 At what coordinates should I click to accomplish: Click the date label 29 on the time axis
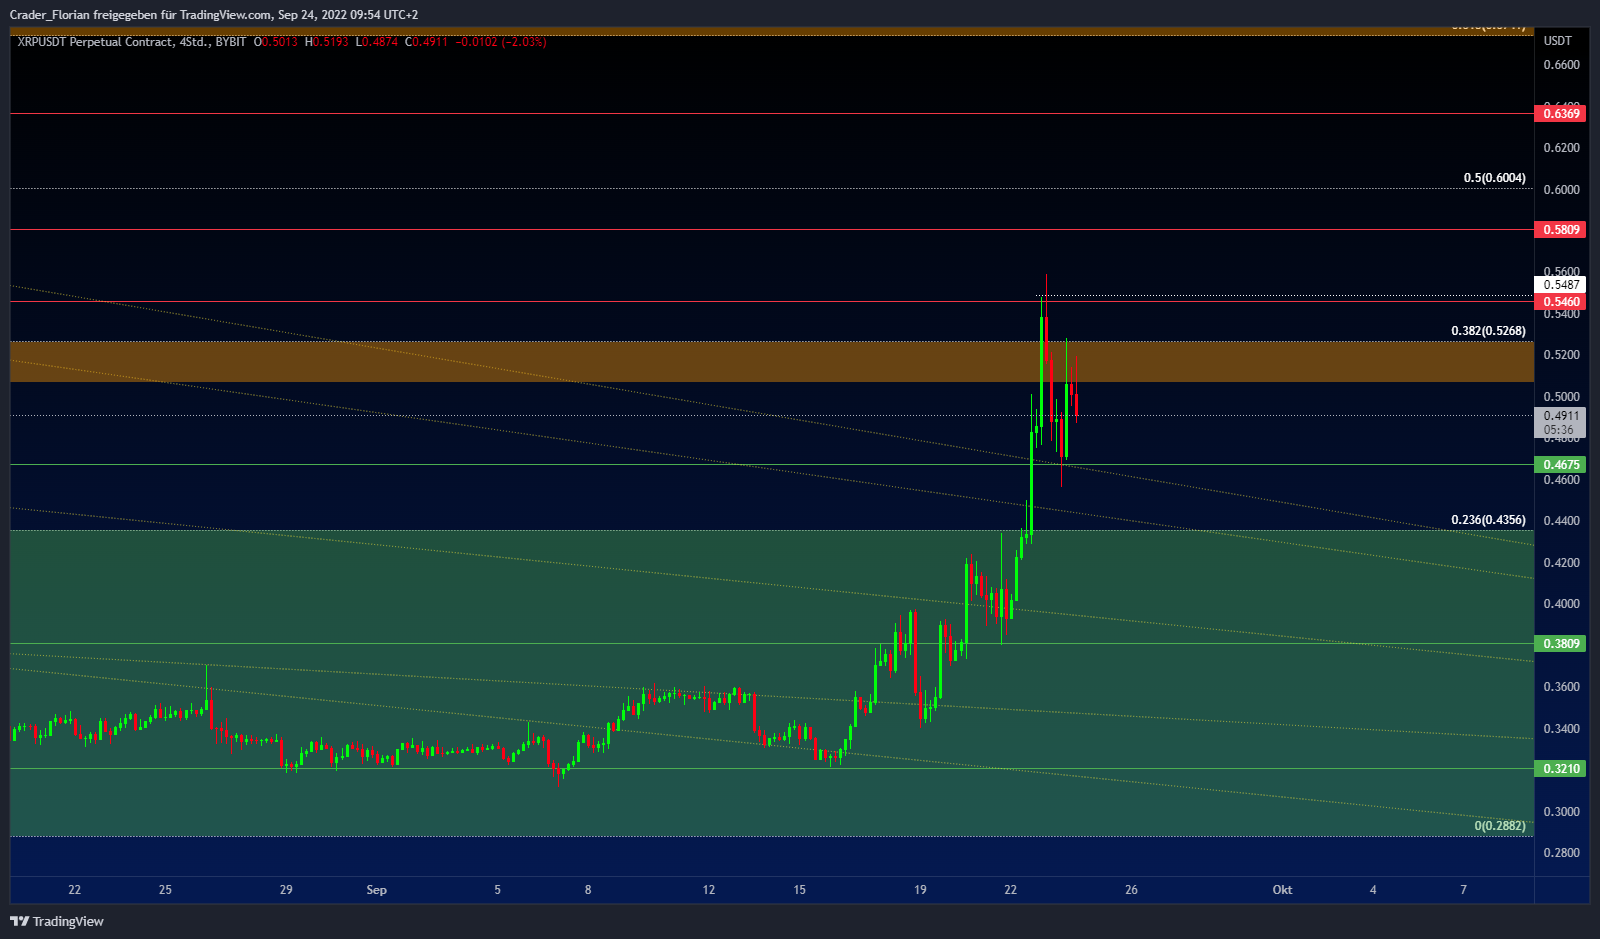(286, 890)
